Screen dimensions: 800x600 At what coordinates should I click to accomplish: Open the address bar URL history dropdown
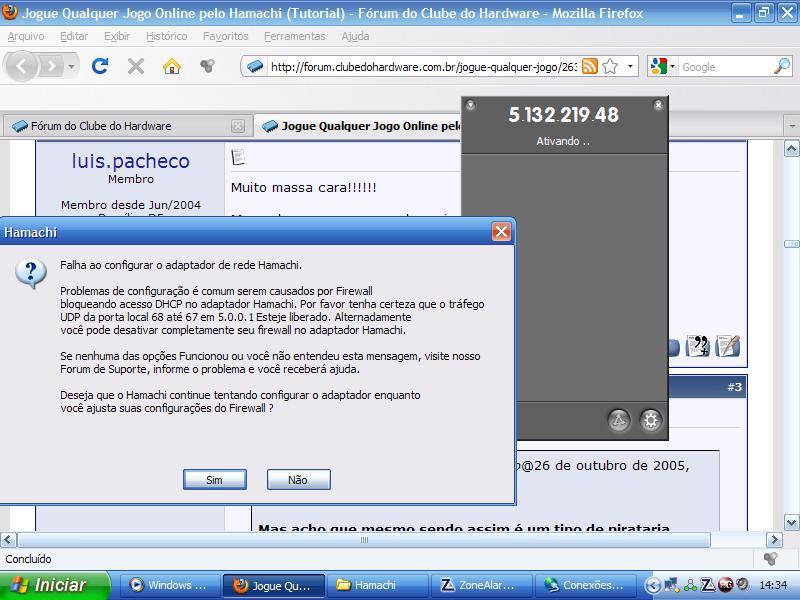[630, 66]
